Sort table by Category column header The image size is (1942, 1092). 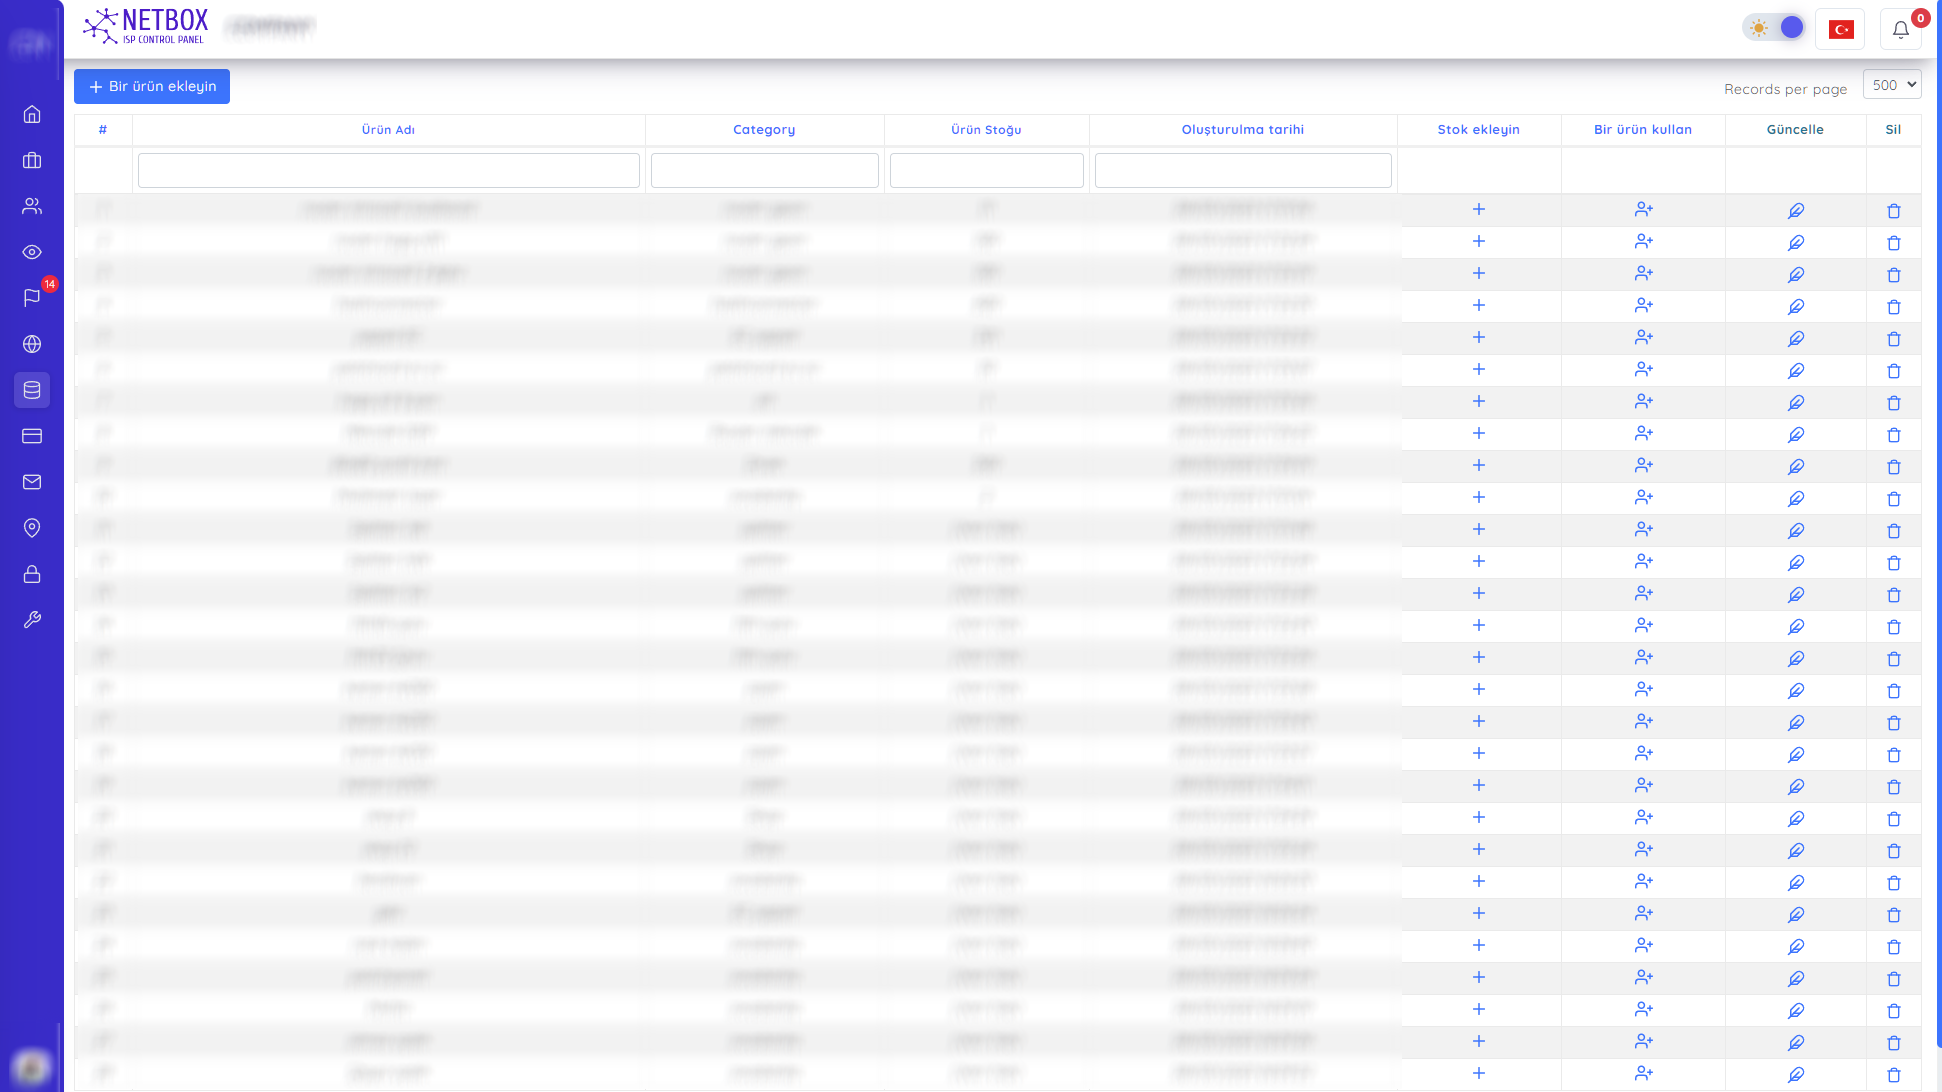764,130
